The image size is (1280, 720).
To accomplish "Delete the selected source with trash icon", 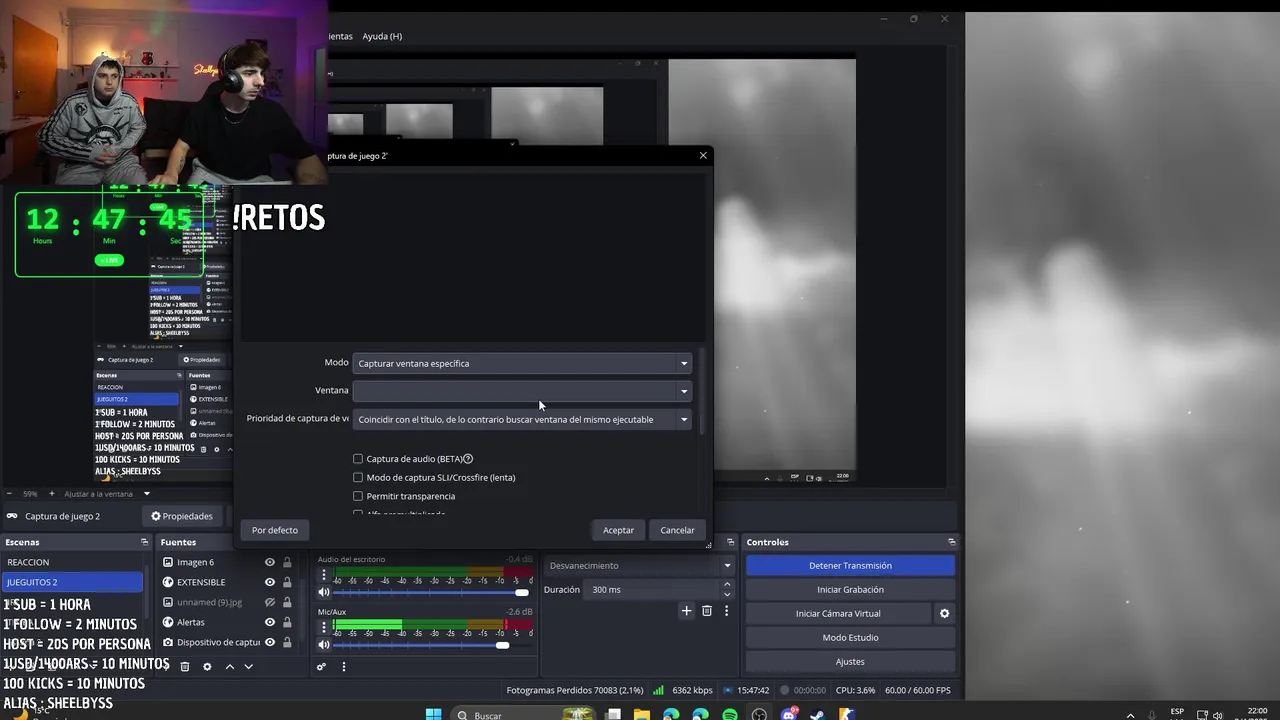I will pos(185,666).
